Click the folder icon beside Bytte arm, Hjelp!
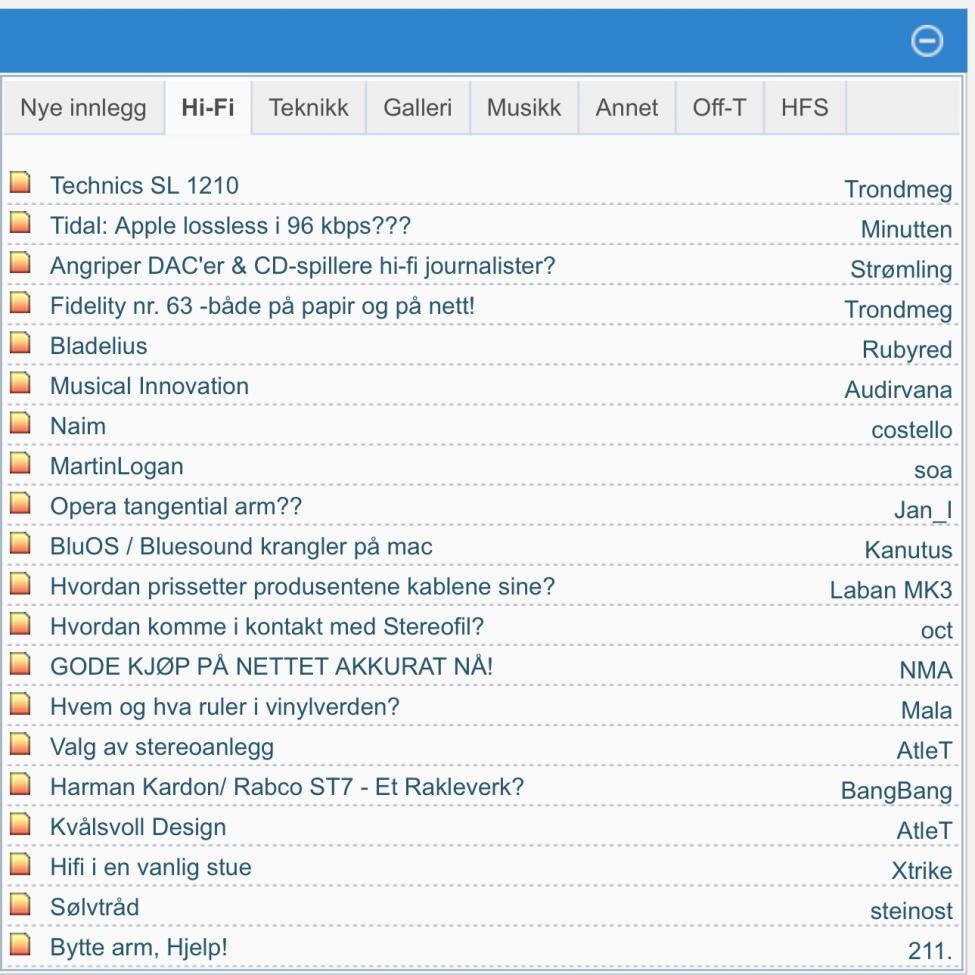This screenshot has width=975, height=975. pyautogui.click(x=20, y=944)
